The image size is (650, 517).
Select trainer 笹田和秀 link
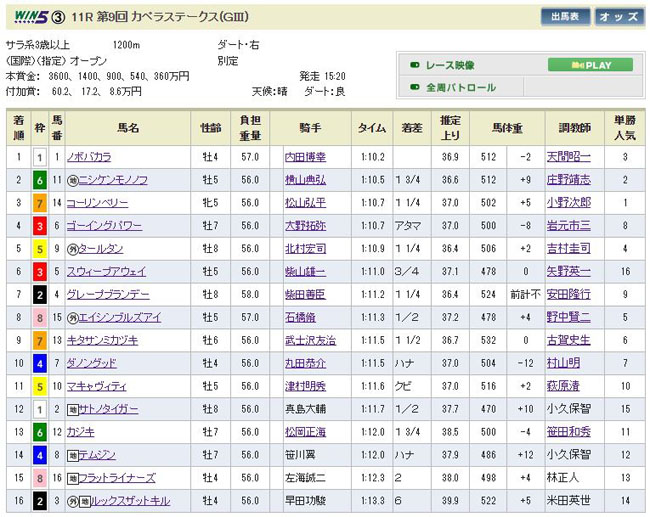pos(569,432)
